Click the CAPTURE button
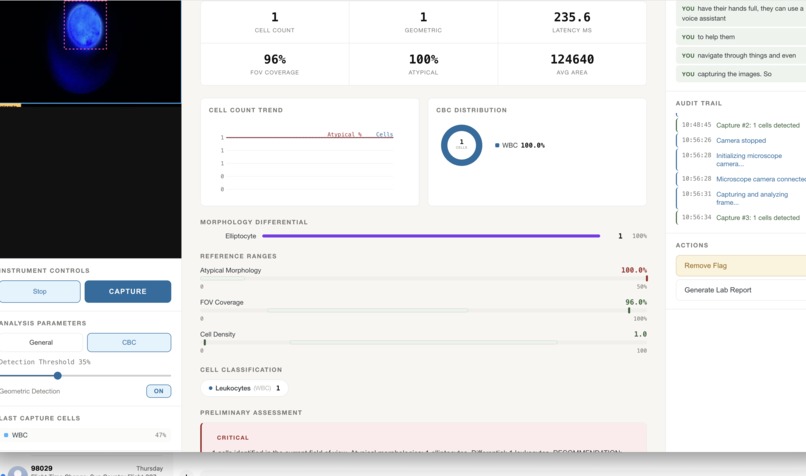 (127, 291)
